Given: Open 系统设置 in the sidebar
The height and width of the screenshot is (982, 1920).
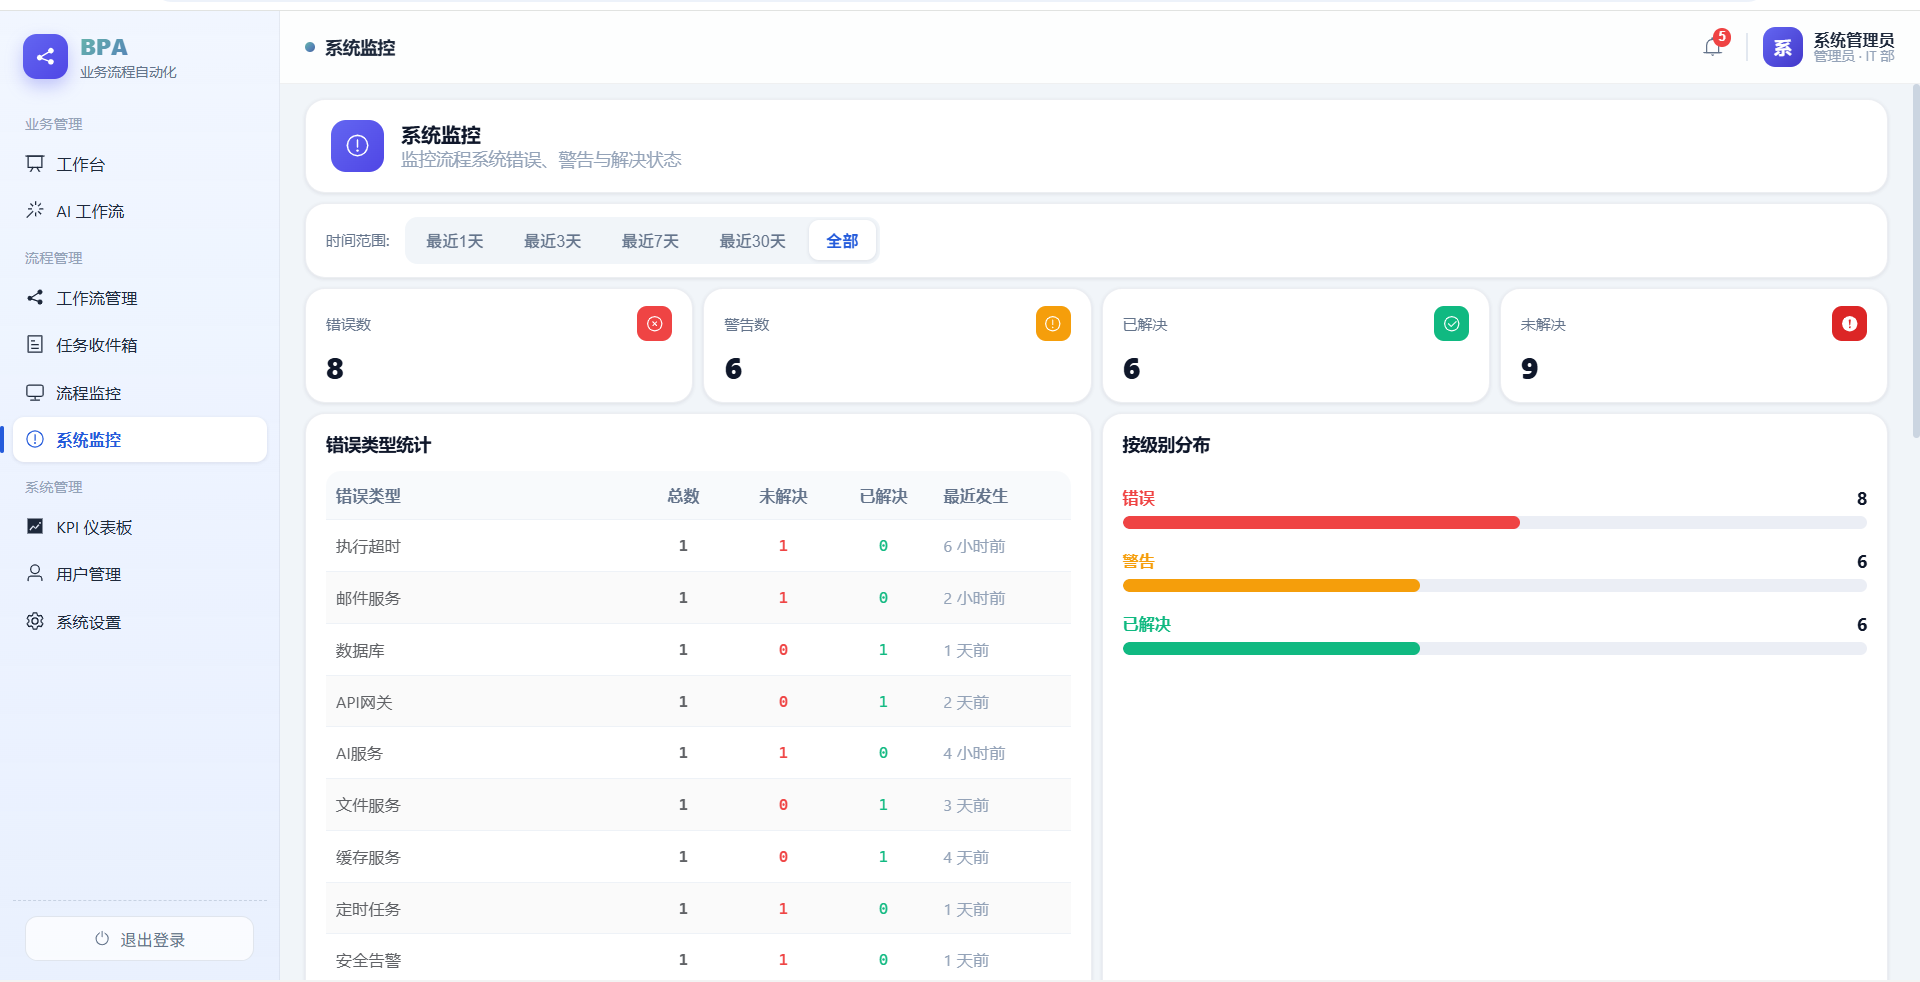Looking at the screenshot, I should tap(140, 622).
